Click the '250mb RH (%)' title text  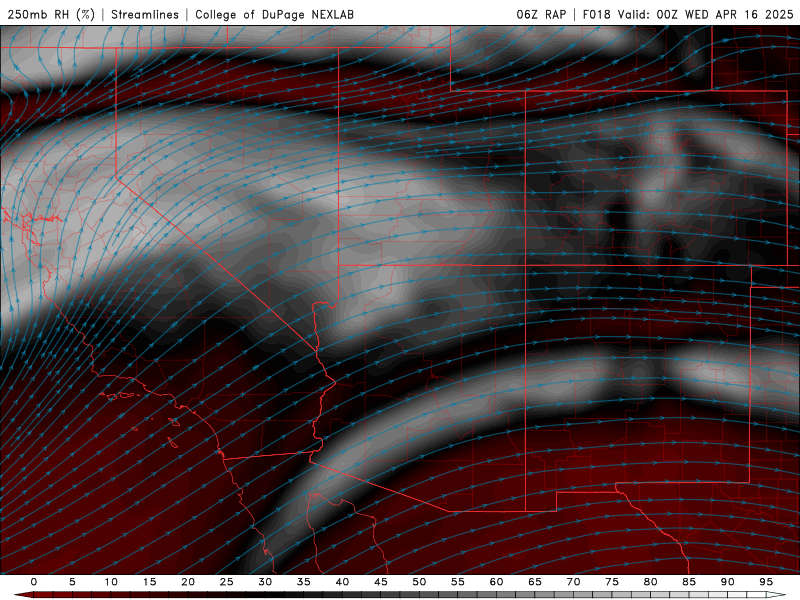point(51,14)
